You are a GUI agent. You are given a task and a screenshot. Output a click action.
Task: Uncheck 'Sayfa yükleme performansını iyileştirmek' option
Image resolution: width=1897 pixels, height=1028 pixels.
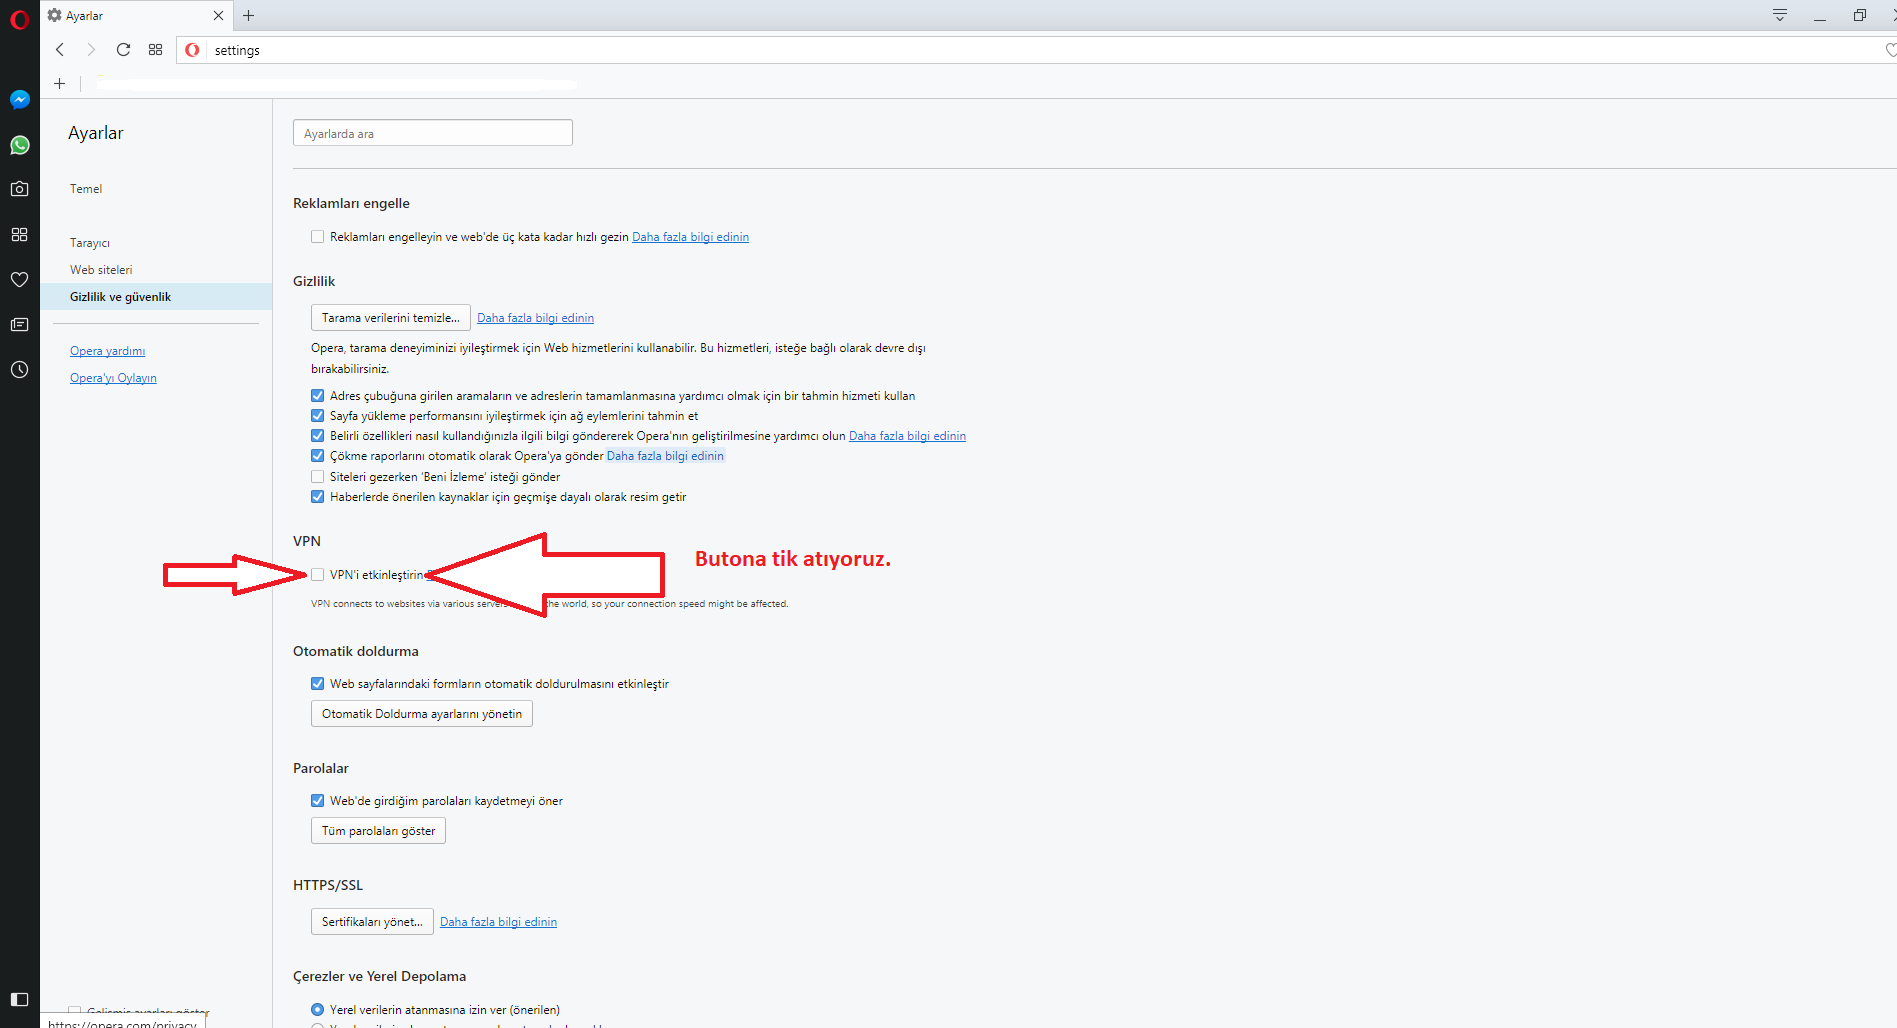pos(317,416)
